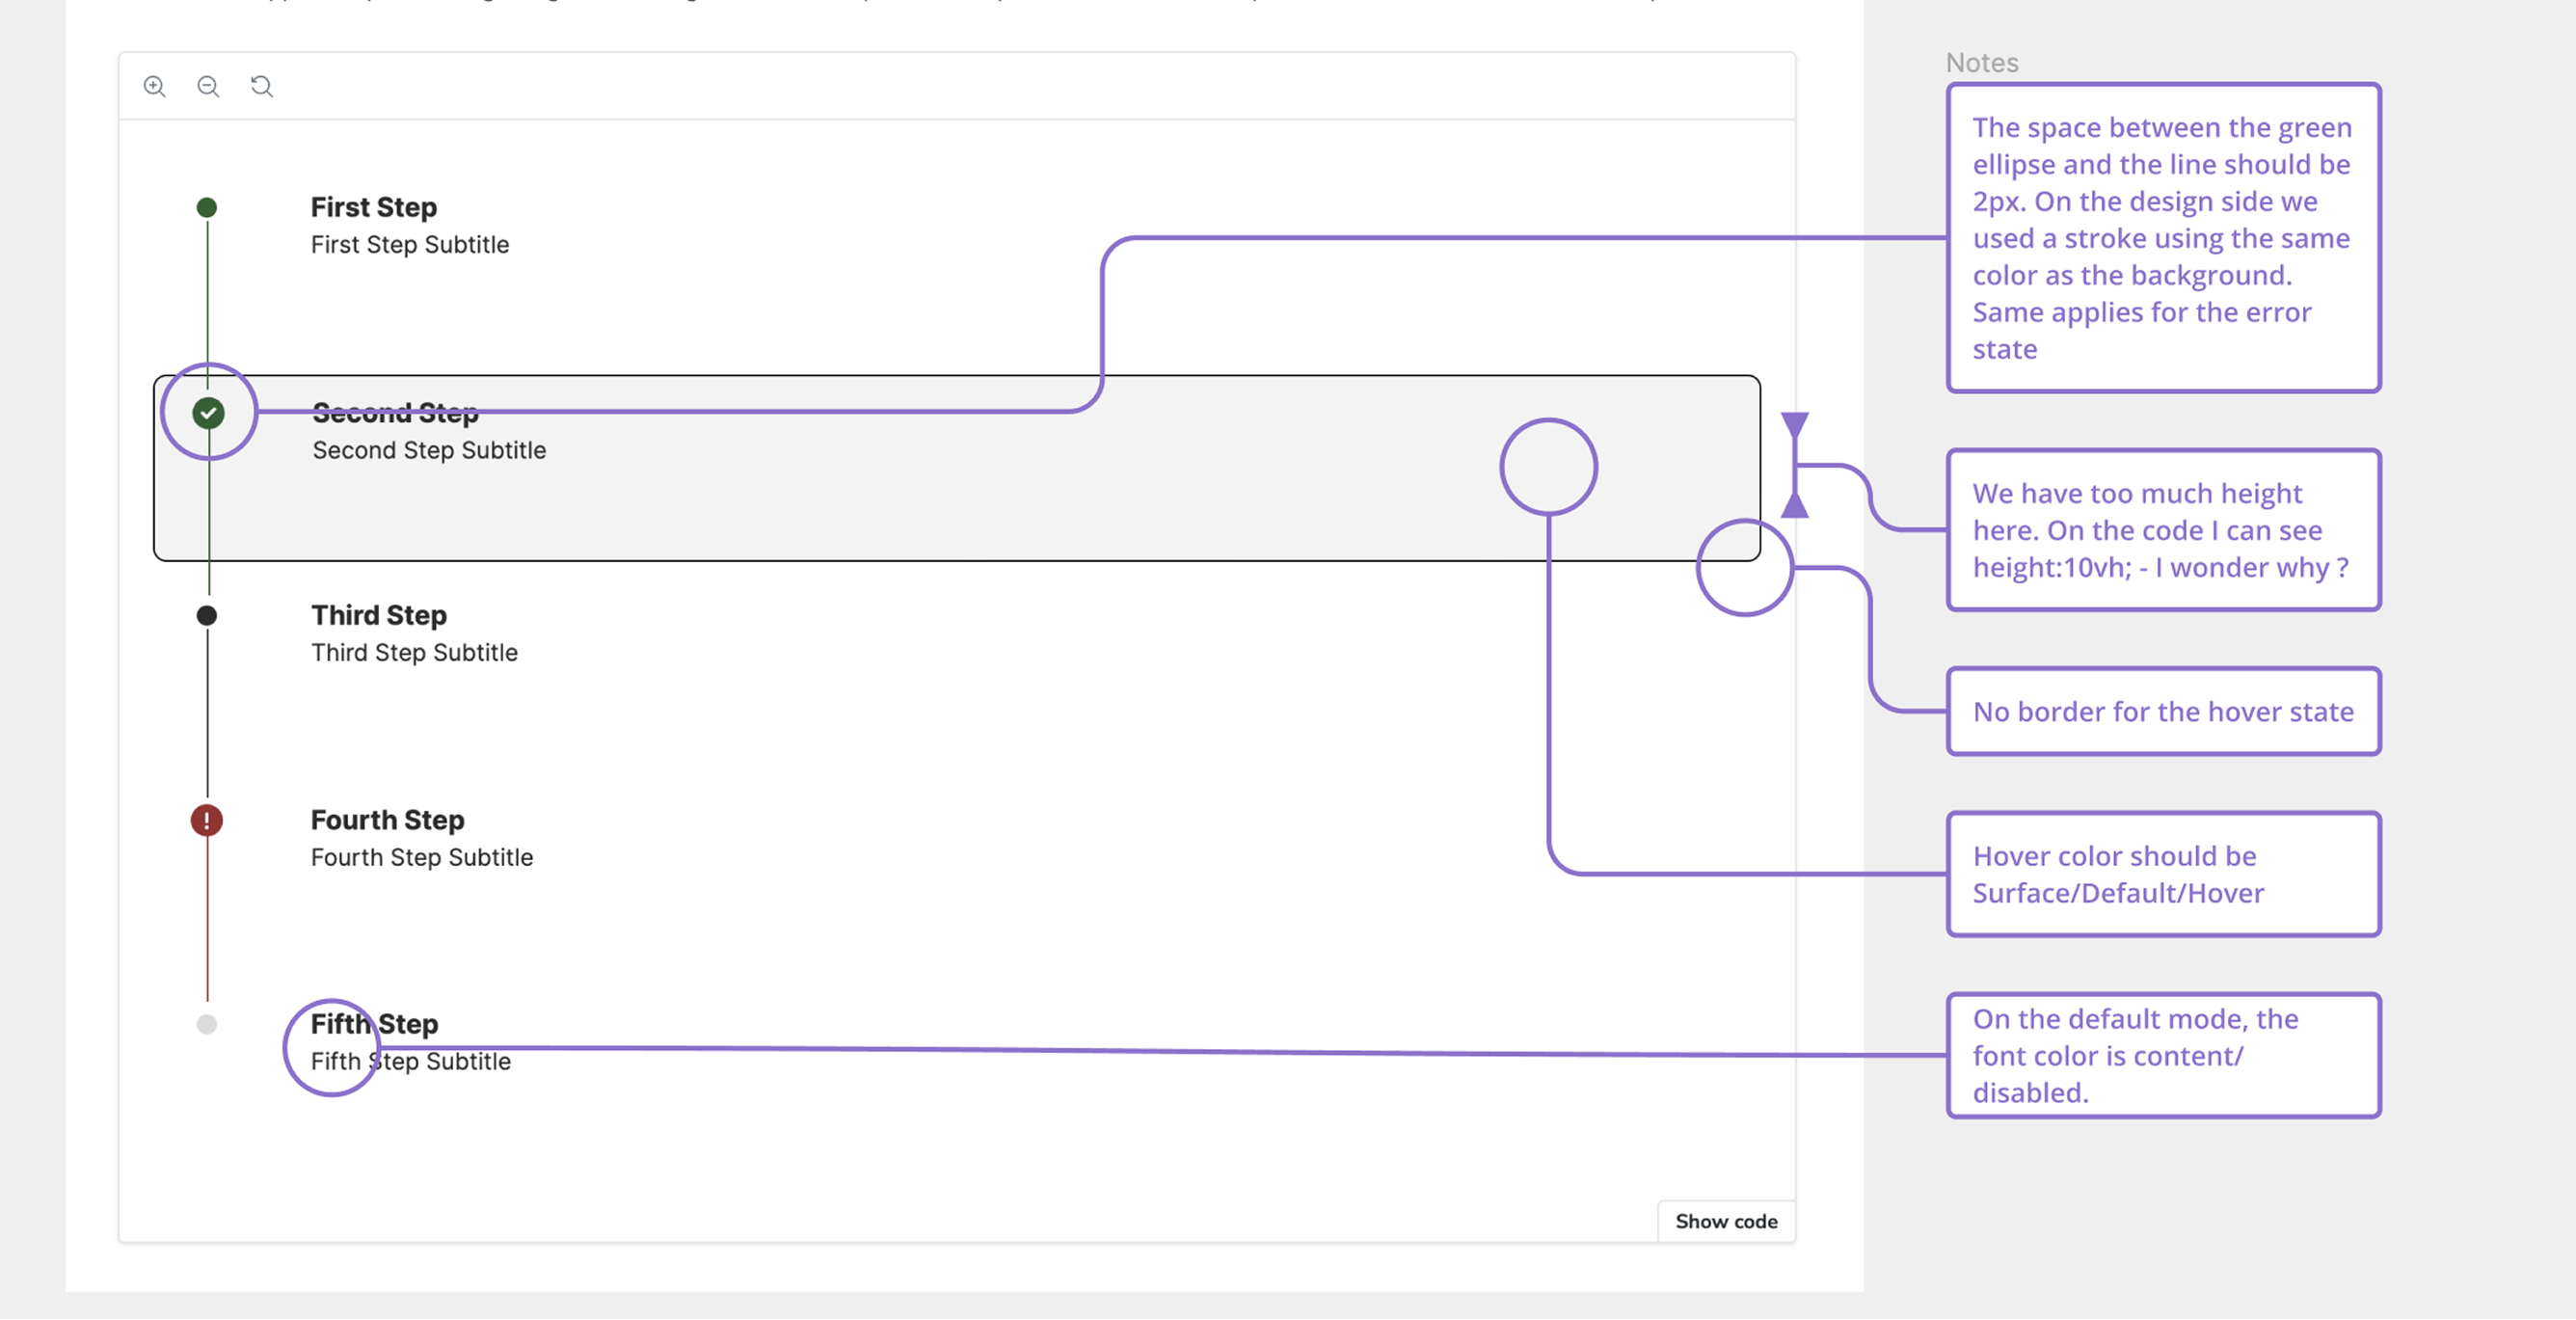Click the Fifth Step gray disabled dot
Screen dimensions: 2576x1320
click(207, 1025)
